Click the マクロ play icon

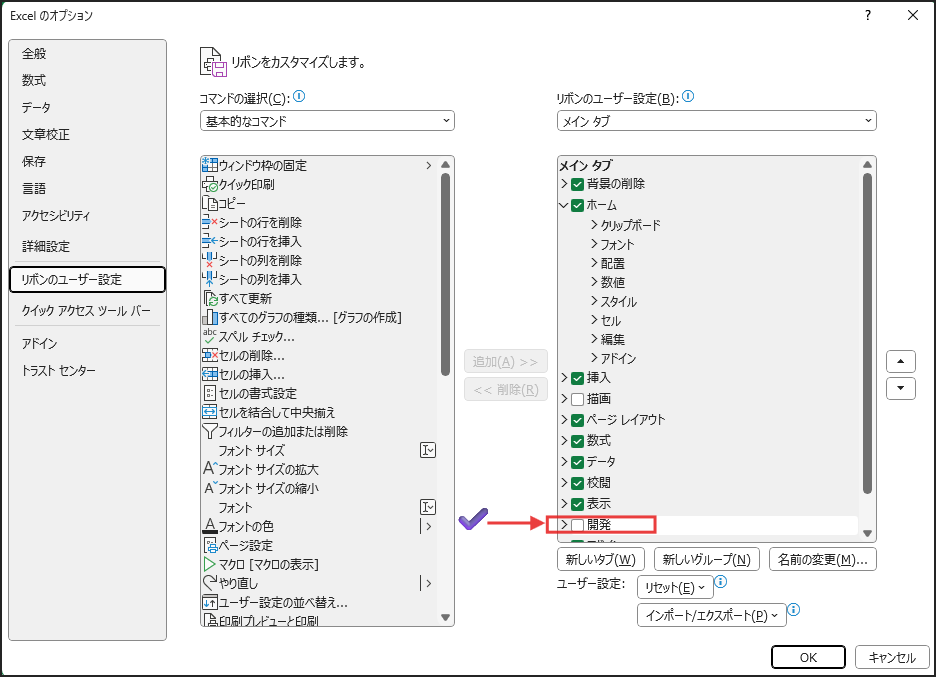pyautogui.click(x=210, y=564)
